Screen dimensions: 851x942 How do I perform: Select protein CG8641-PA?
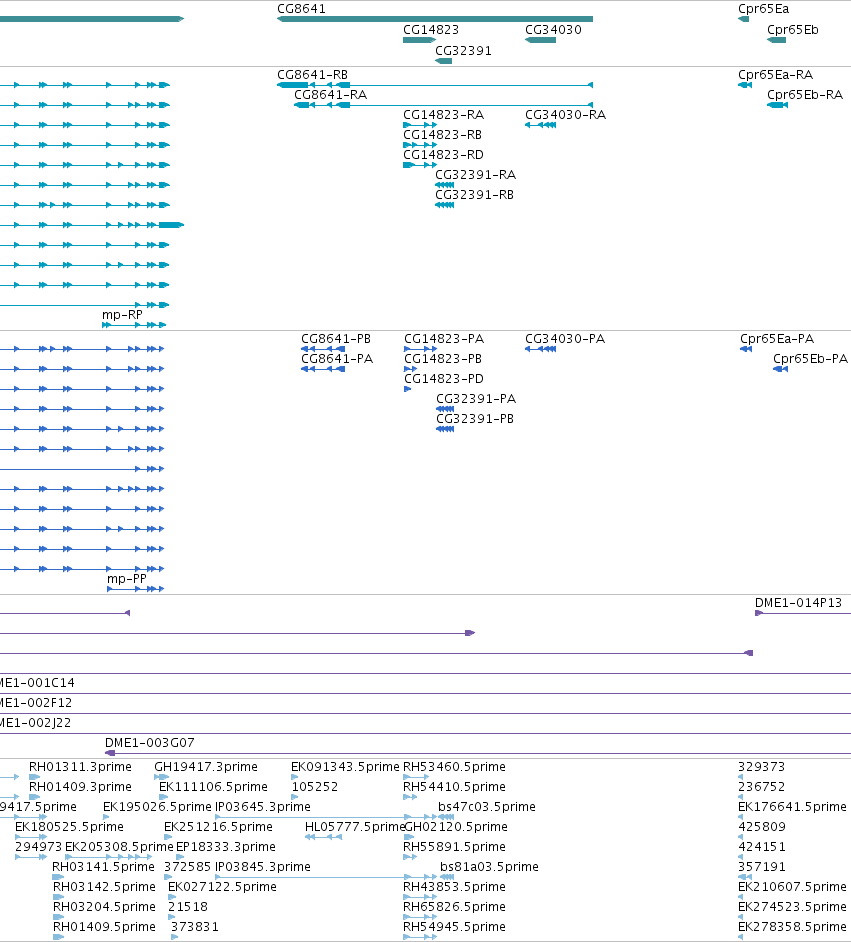click(x=323, y=369)
